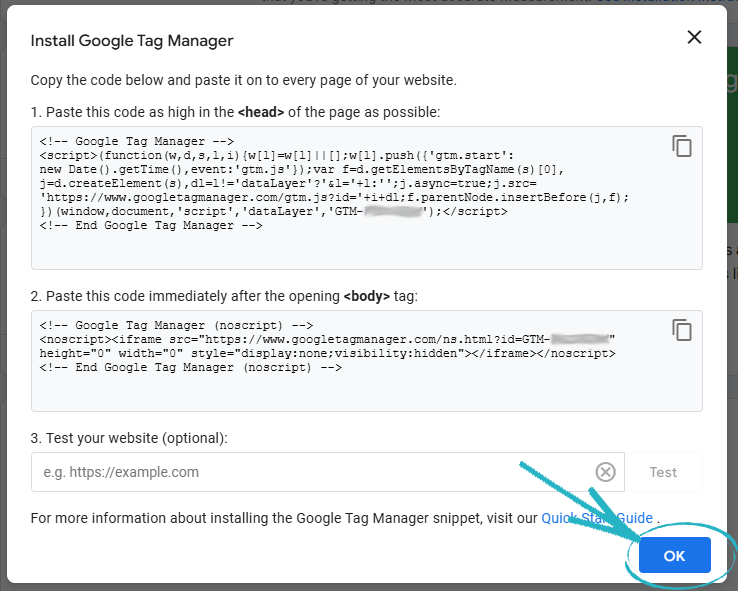The image size is (738, 591).
Task: Confirm the dialog with OK
Action: [x=674, y=555]
